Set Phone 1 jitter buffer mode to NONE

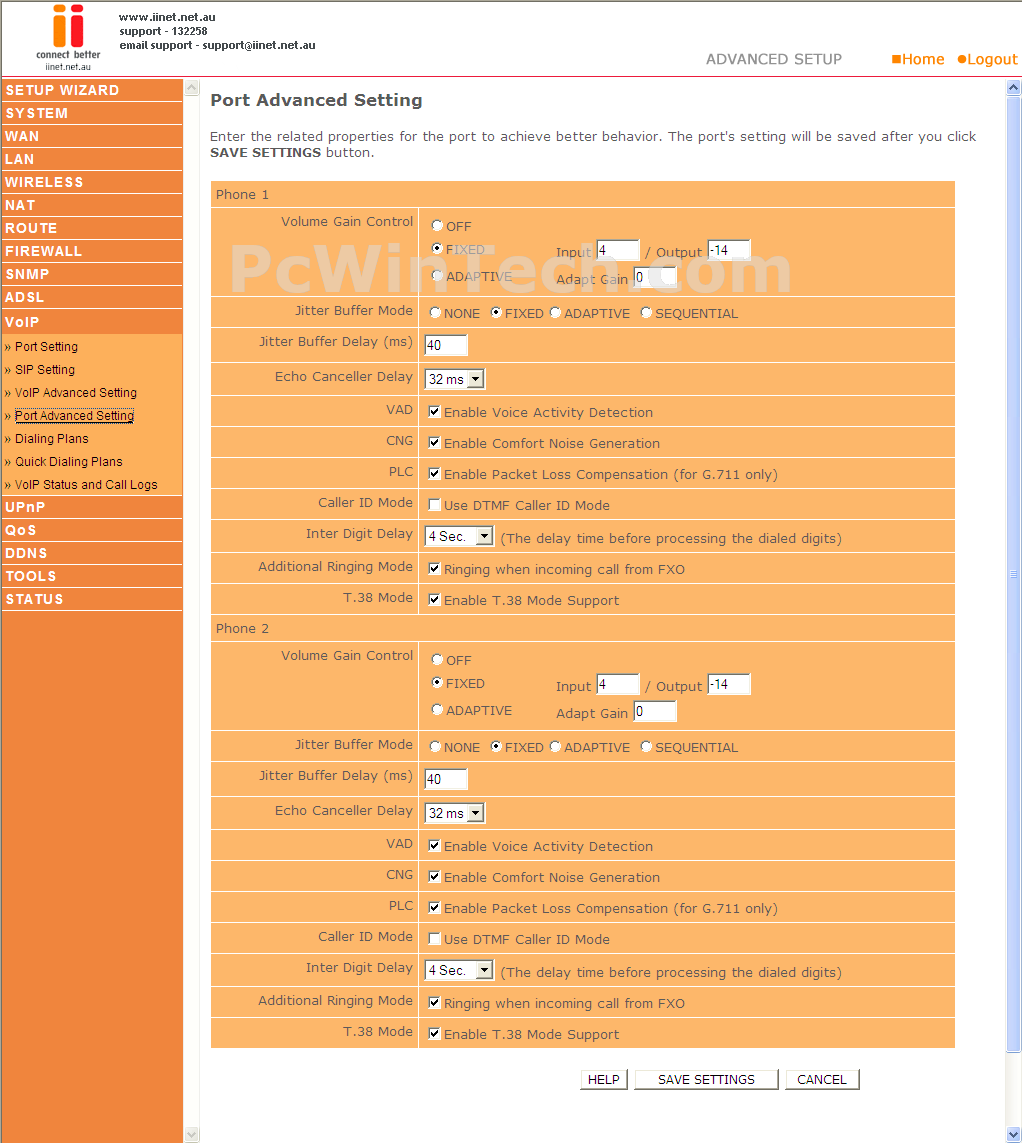pos(435,313)
